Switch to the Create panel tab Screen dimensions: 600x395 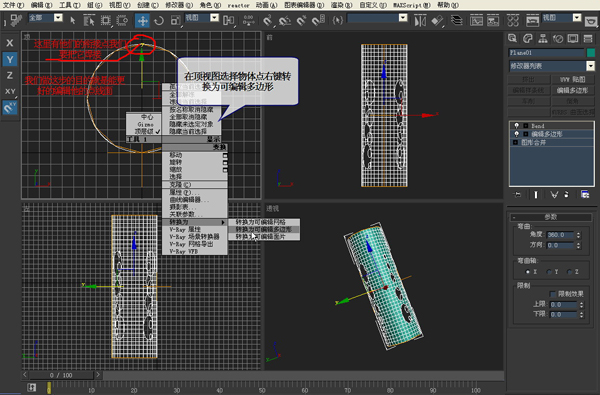[x=512, y=38]
